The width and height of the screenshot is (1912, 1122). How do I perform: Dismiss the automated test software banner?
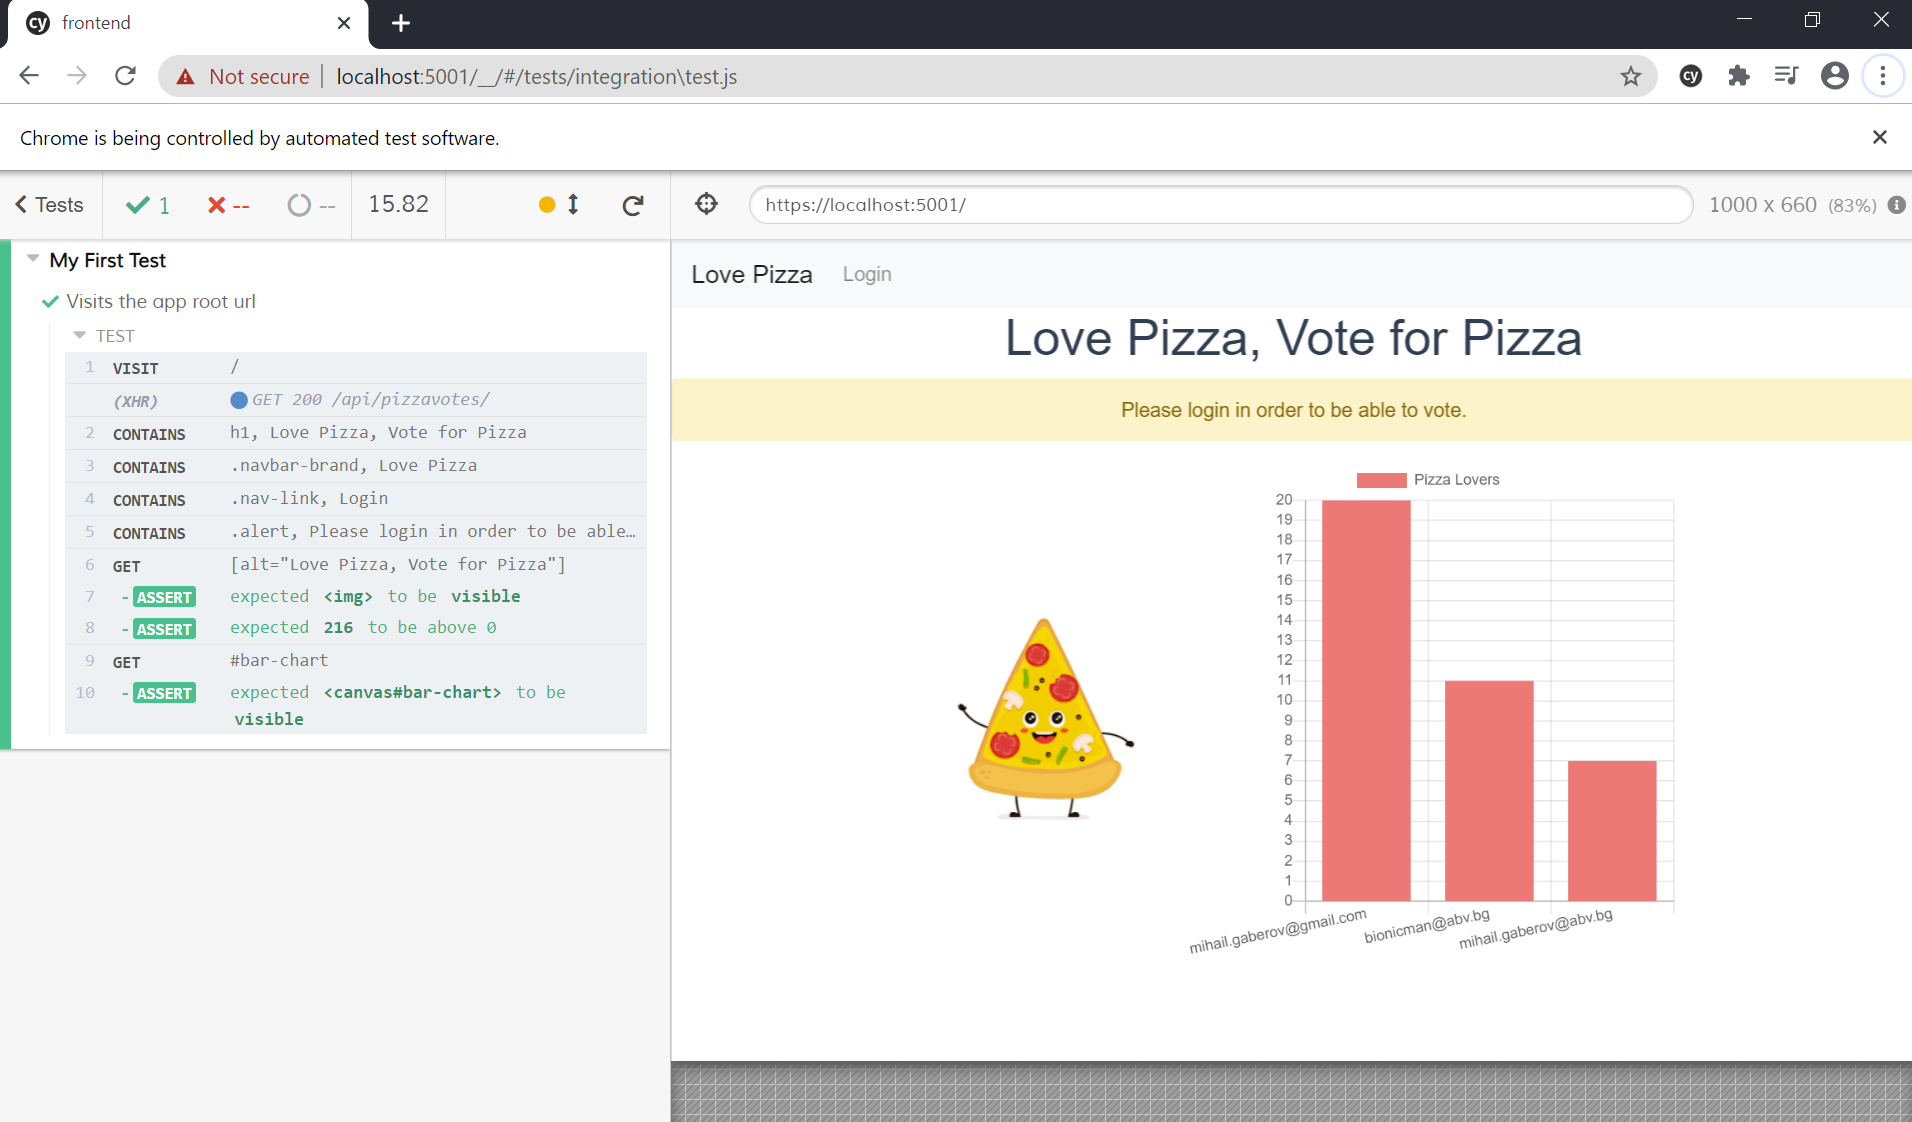(x=1880, y=137)
